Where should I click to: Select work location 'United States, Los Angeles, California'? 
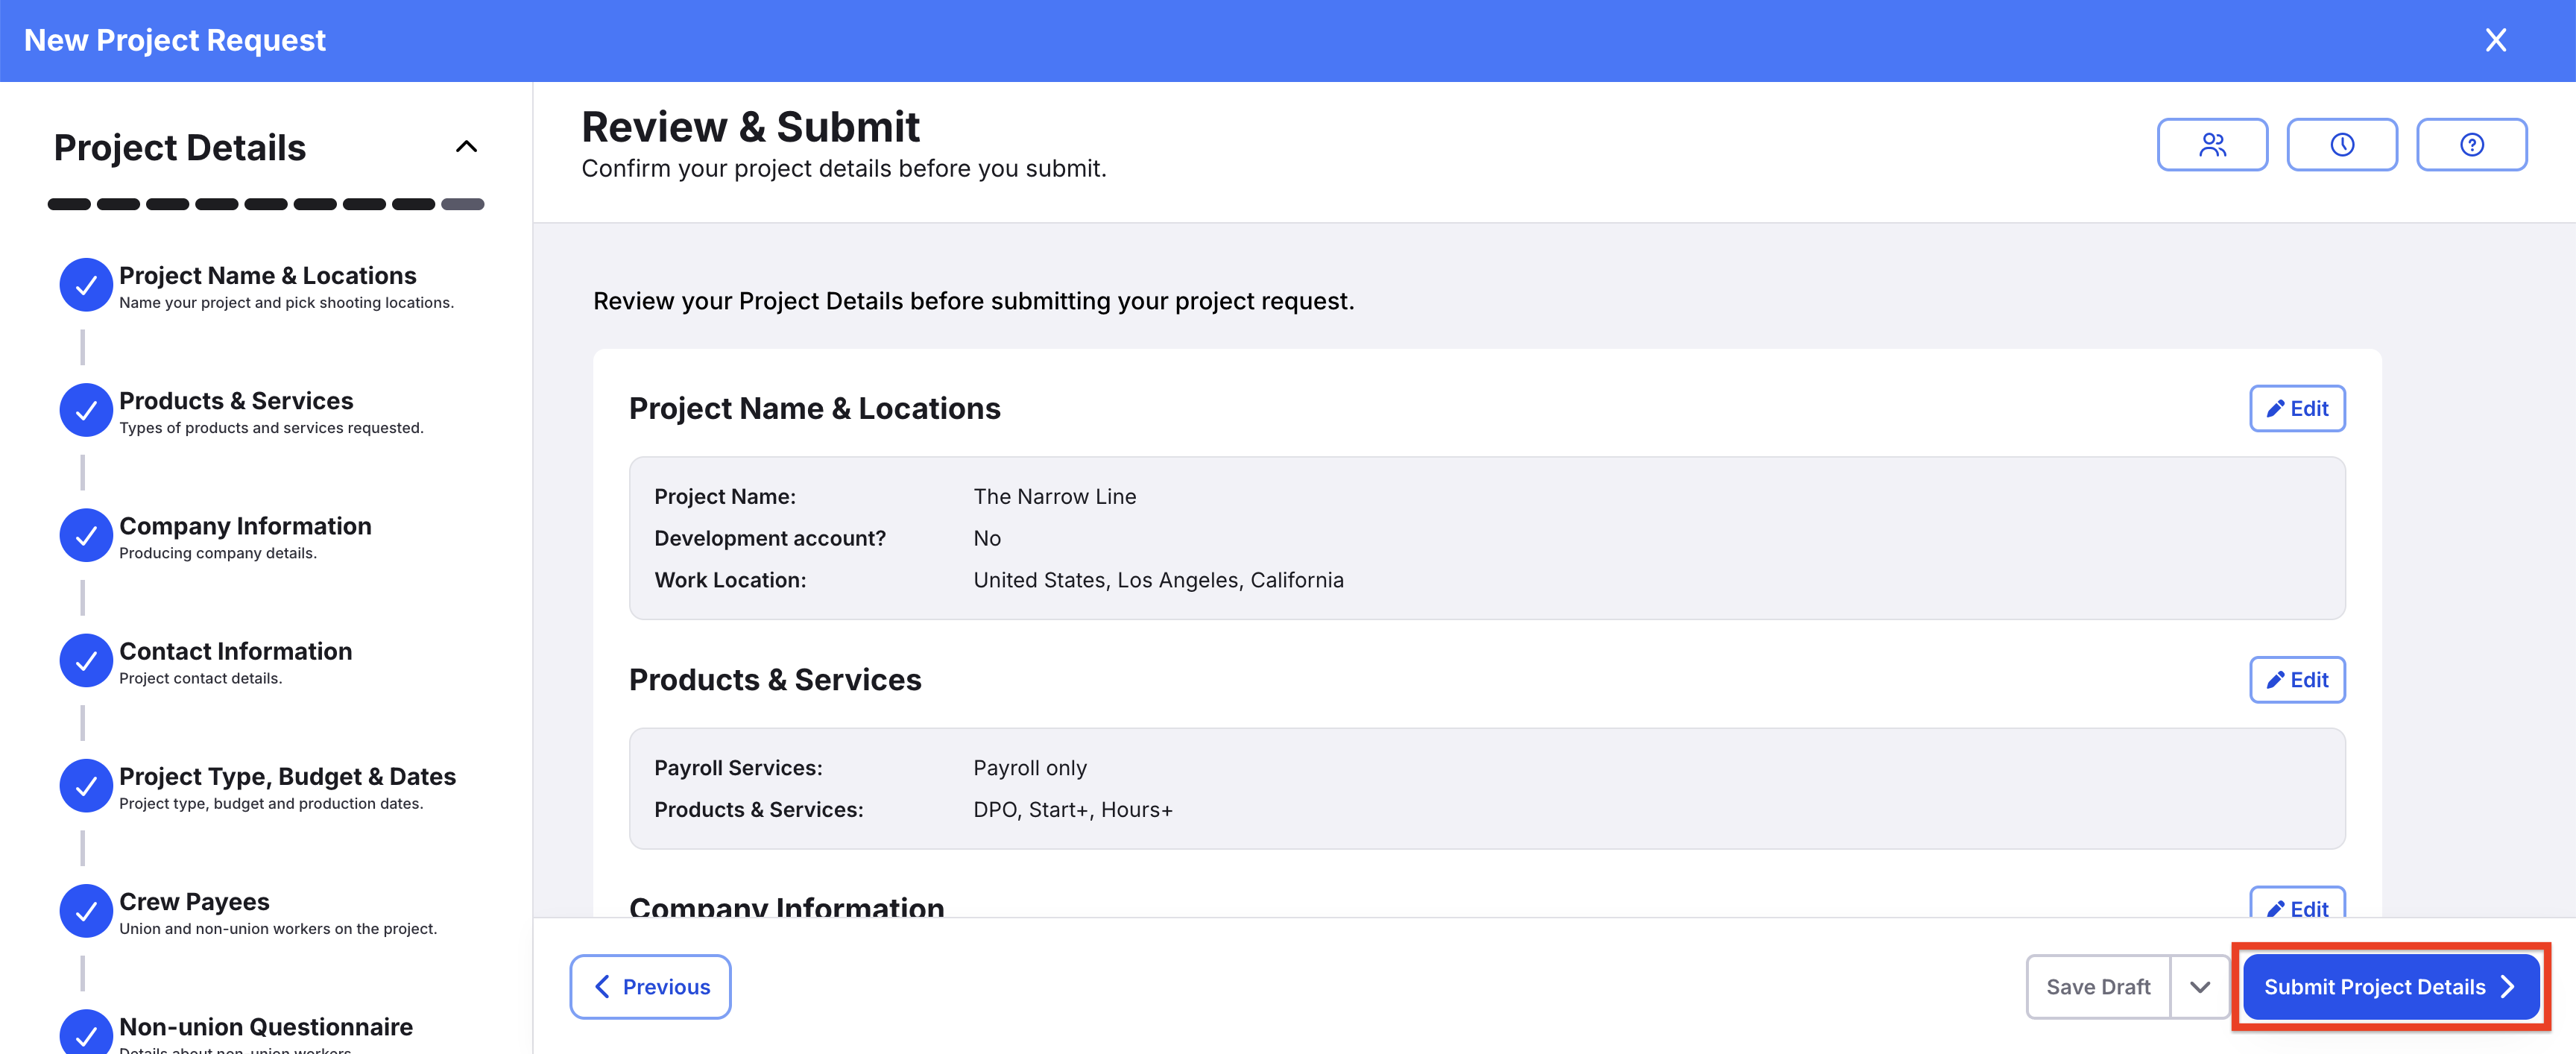(x=1159, y=581)
